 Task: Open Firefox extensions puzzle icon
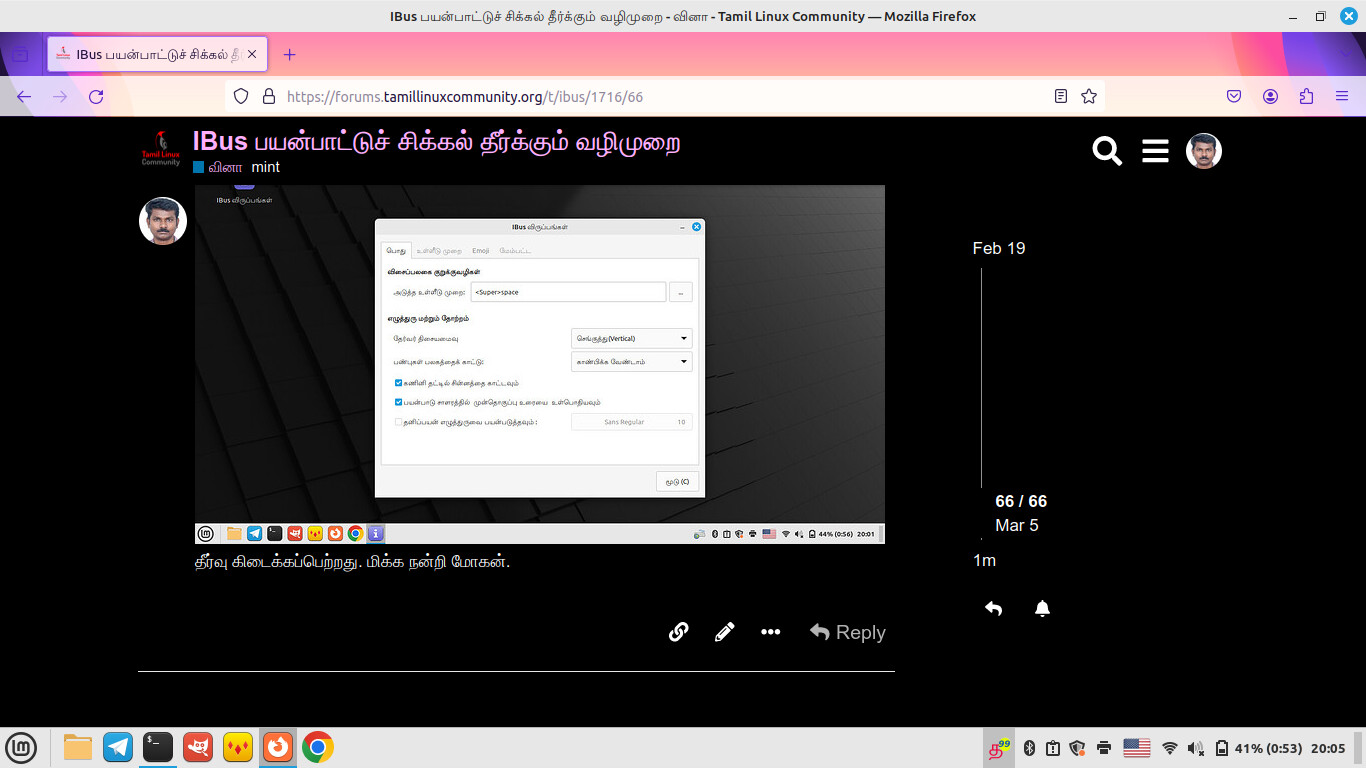click(x=1306, y=96)
